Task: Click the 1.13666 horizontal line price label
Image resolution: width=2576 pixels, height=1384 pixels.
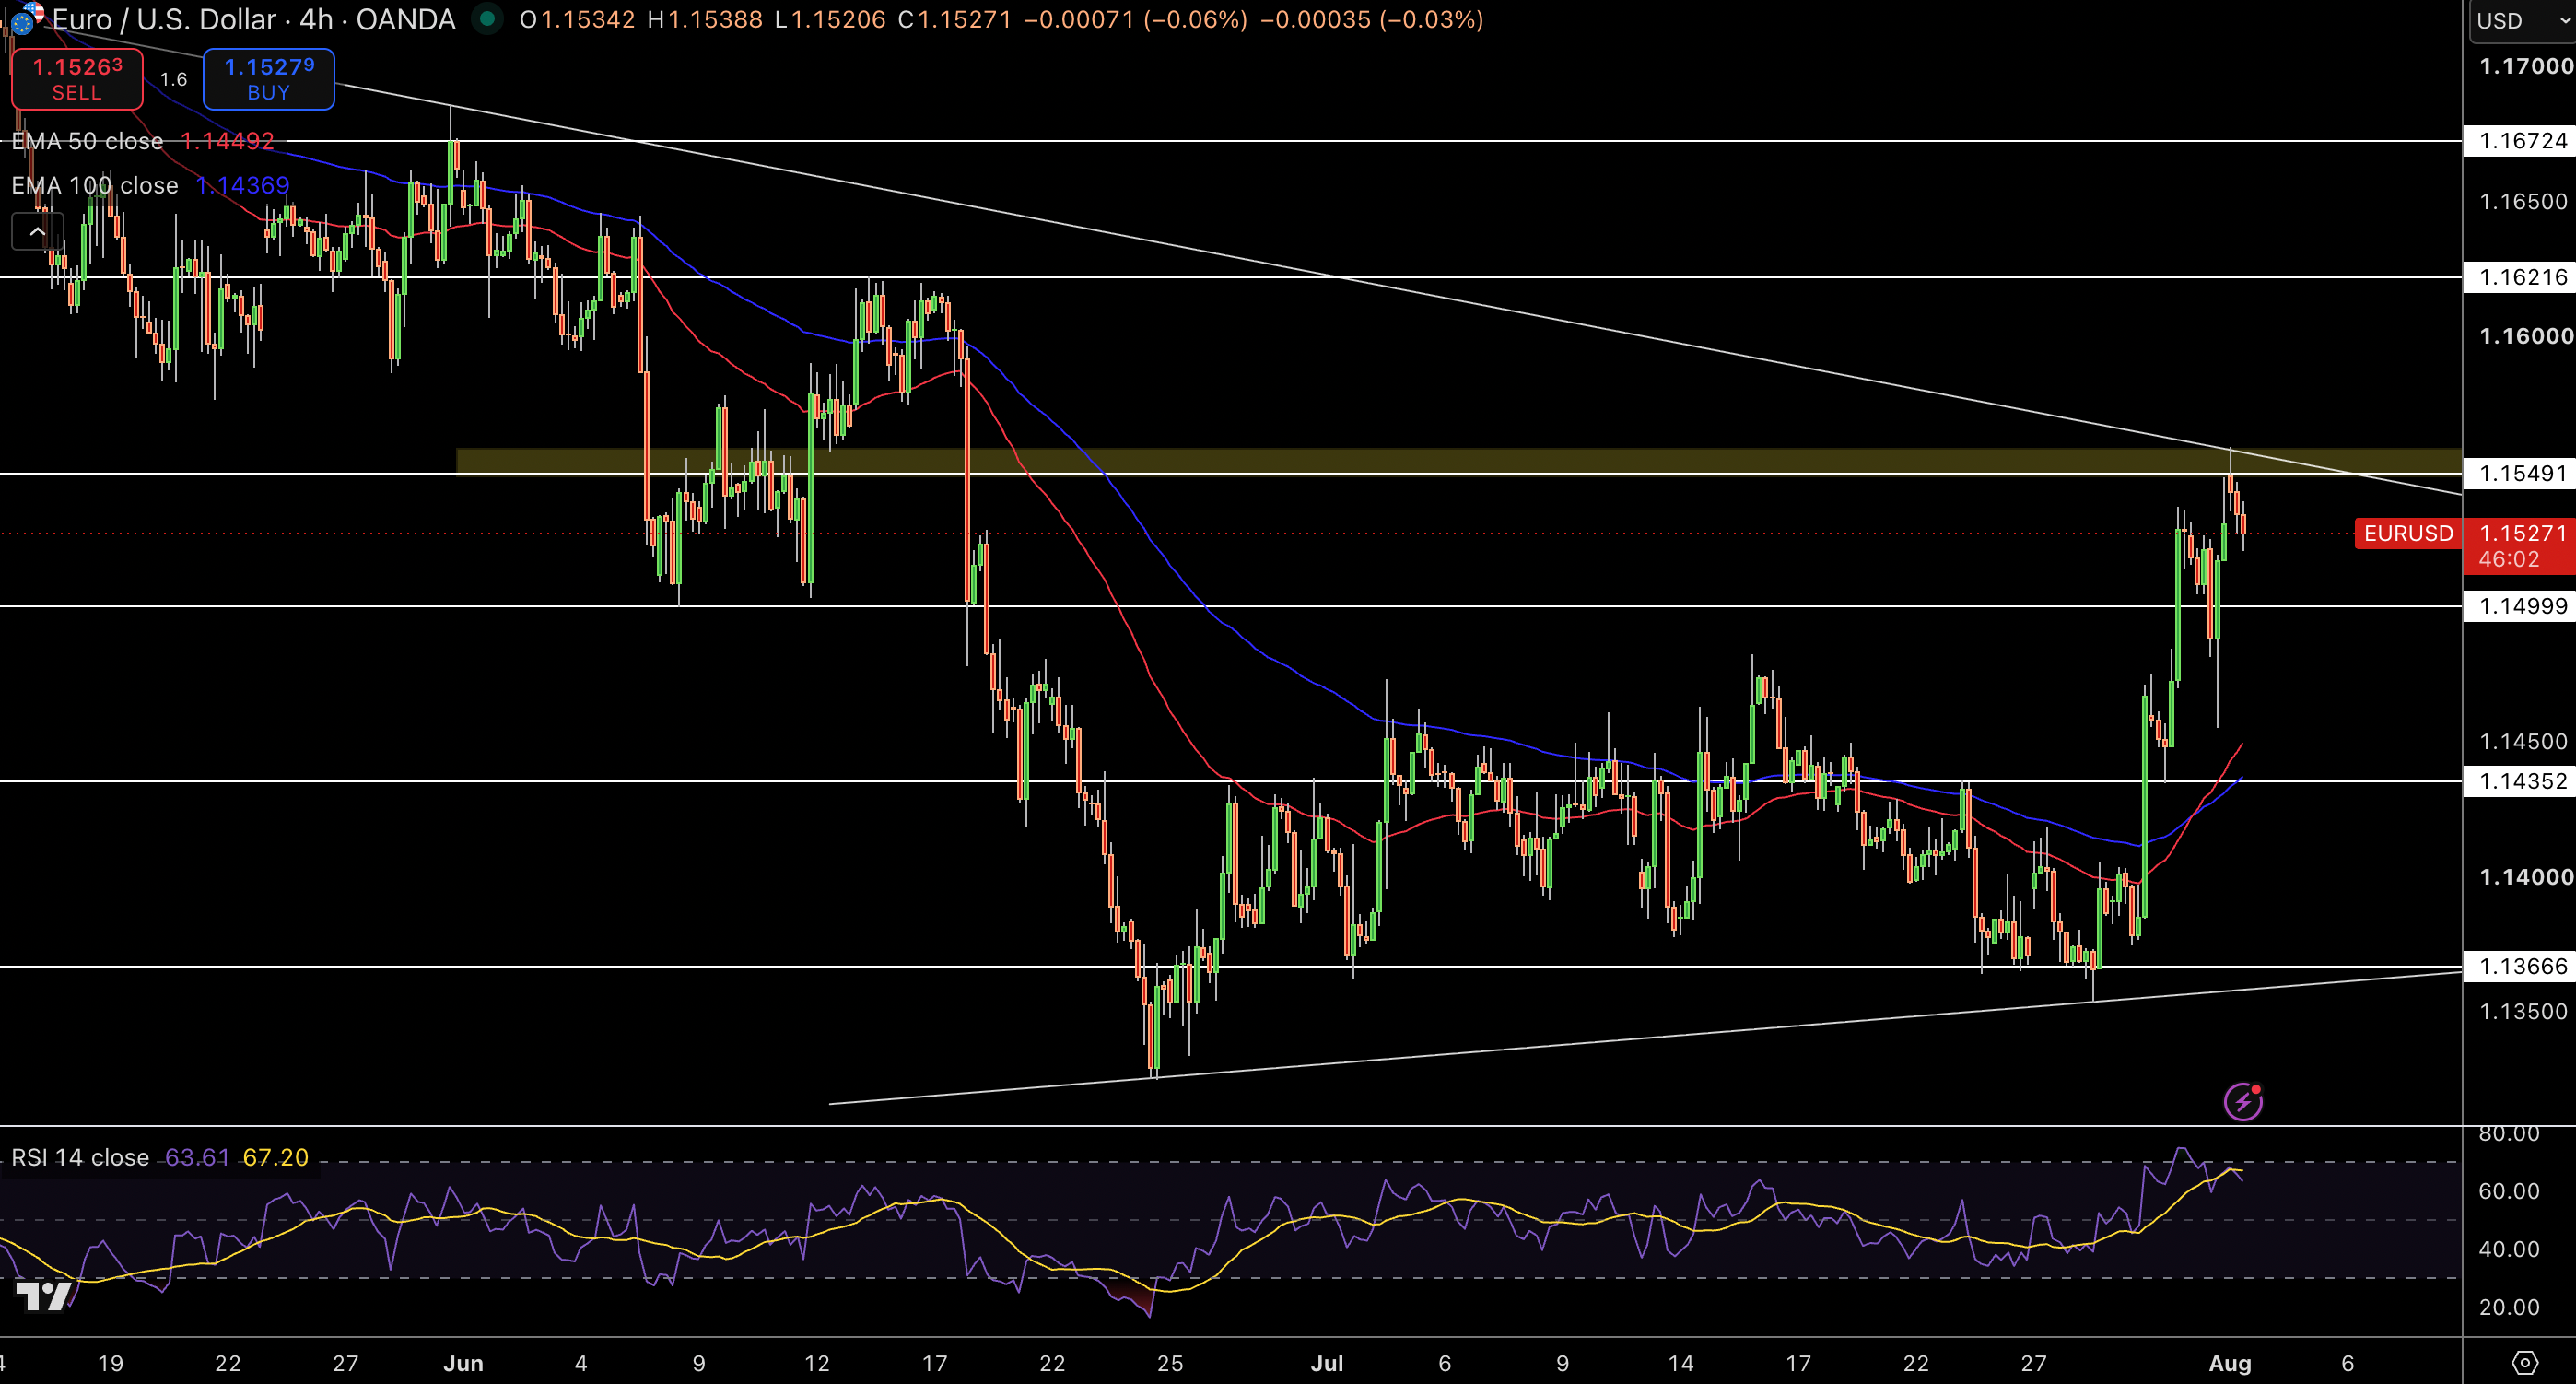Action: (x=2520, y=966)
